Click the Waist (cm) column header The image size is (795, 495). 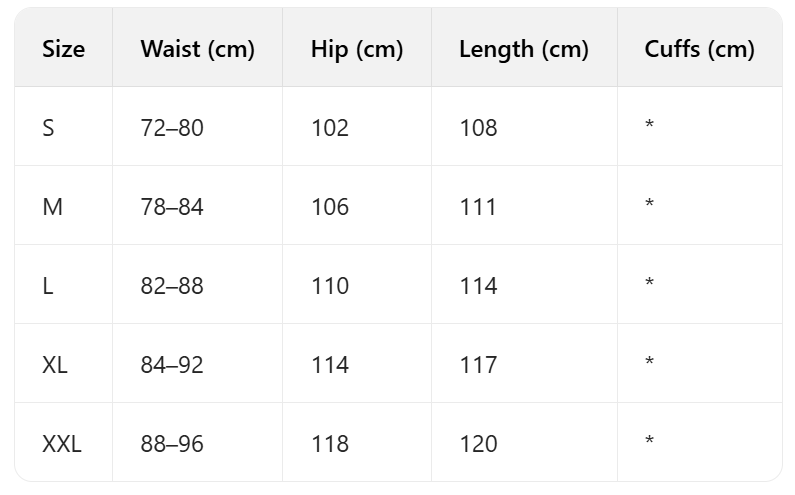tap(197, 49)
